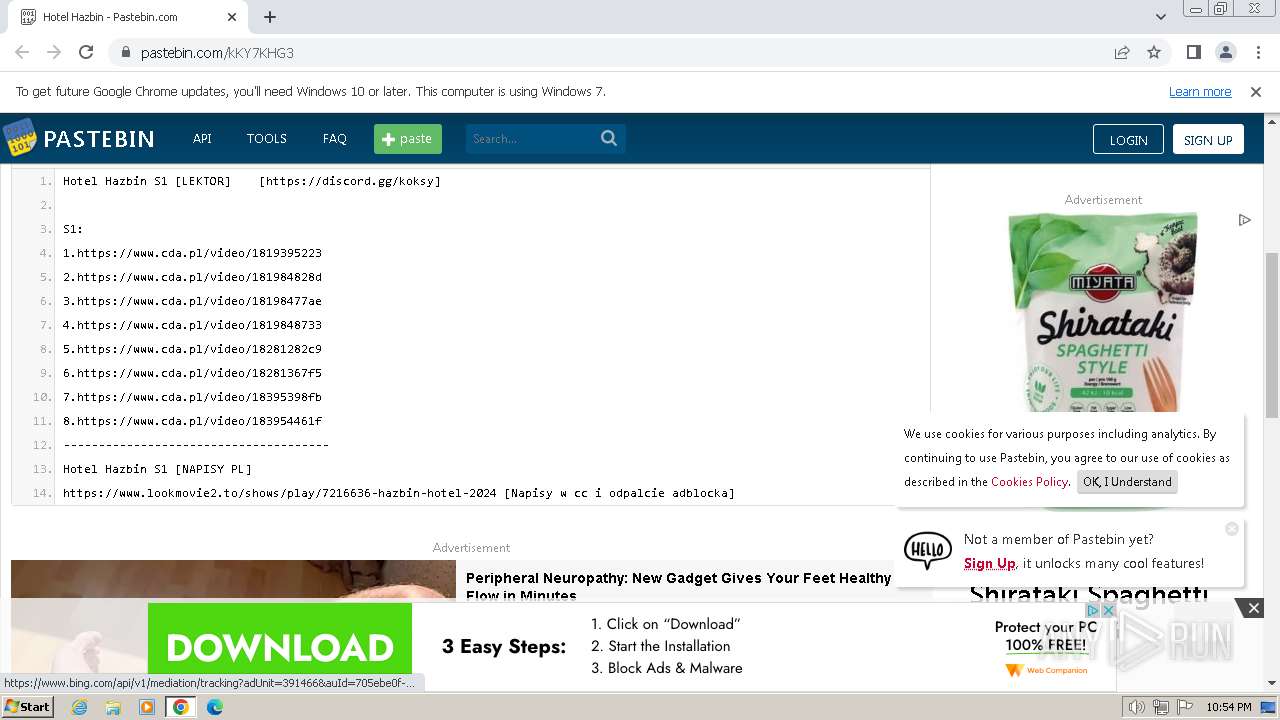The image size is (1280, 720).
Task: Open the Windows Start button
Action: pos(27,706)
